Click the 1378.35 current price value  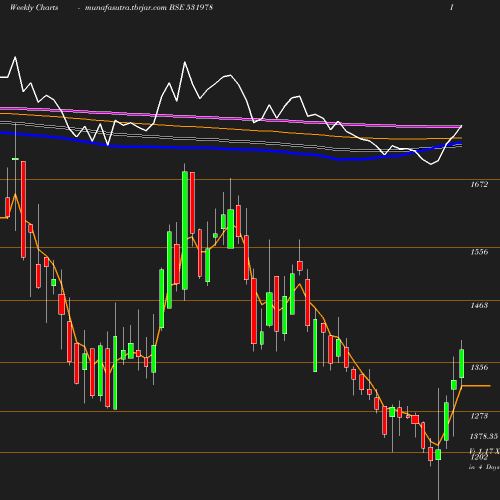[x=484, y=436]
